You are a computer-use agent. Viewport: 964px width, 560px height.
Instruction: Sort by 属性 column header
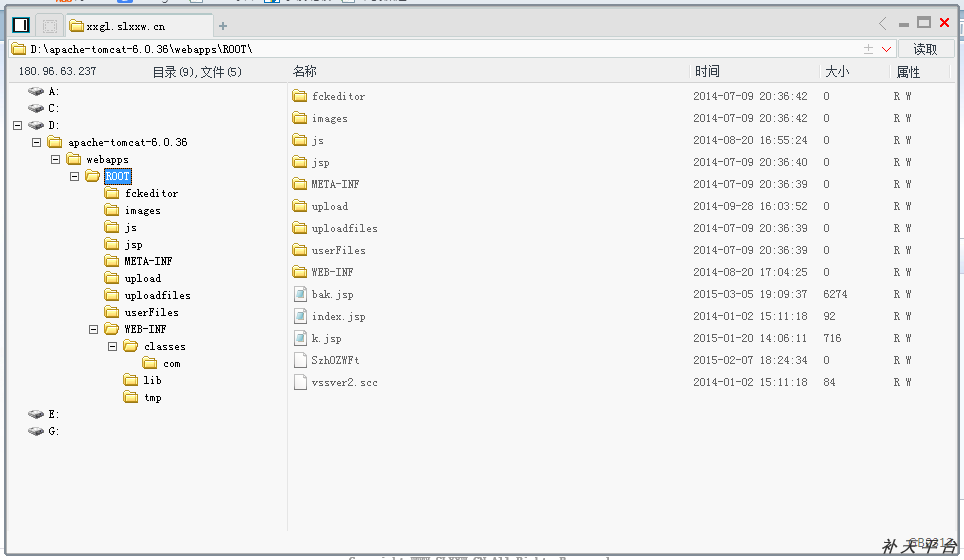coord(908,72)
